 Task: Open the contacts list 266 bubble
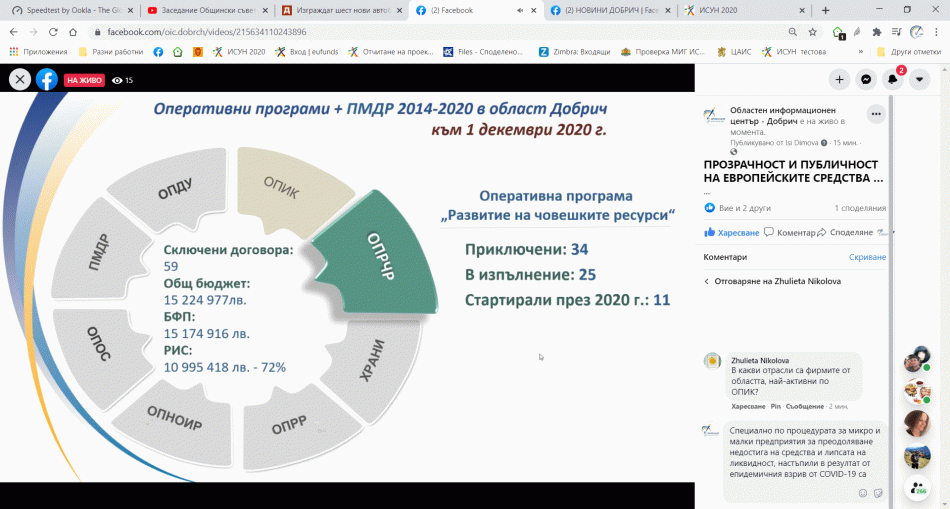(917, 488)
